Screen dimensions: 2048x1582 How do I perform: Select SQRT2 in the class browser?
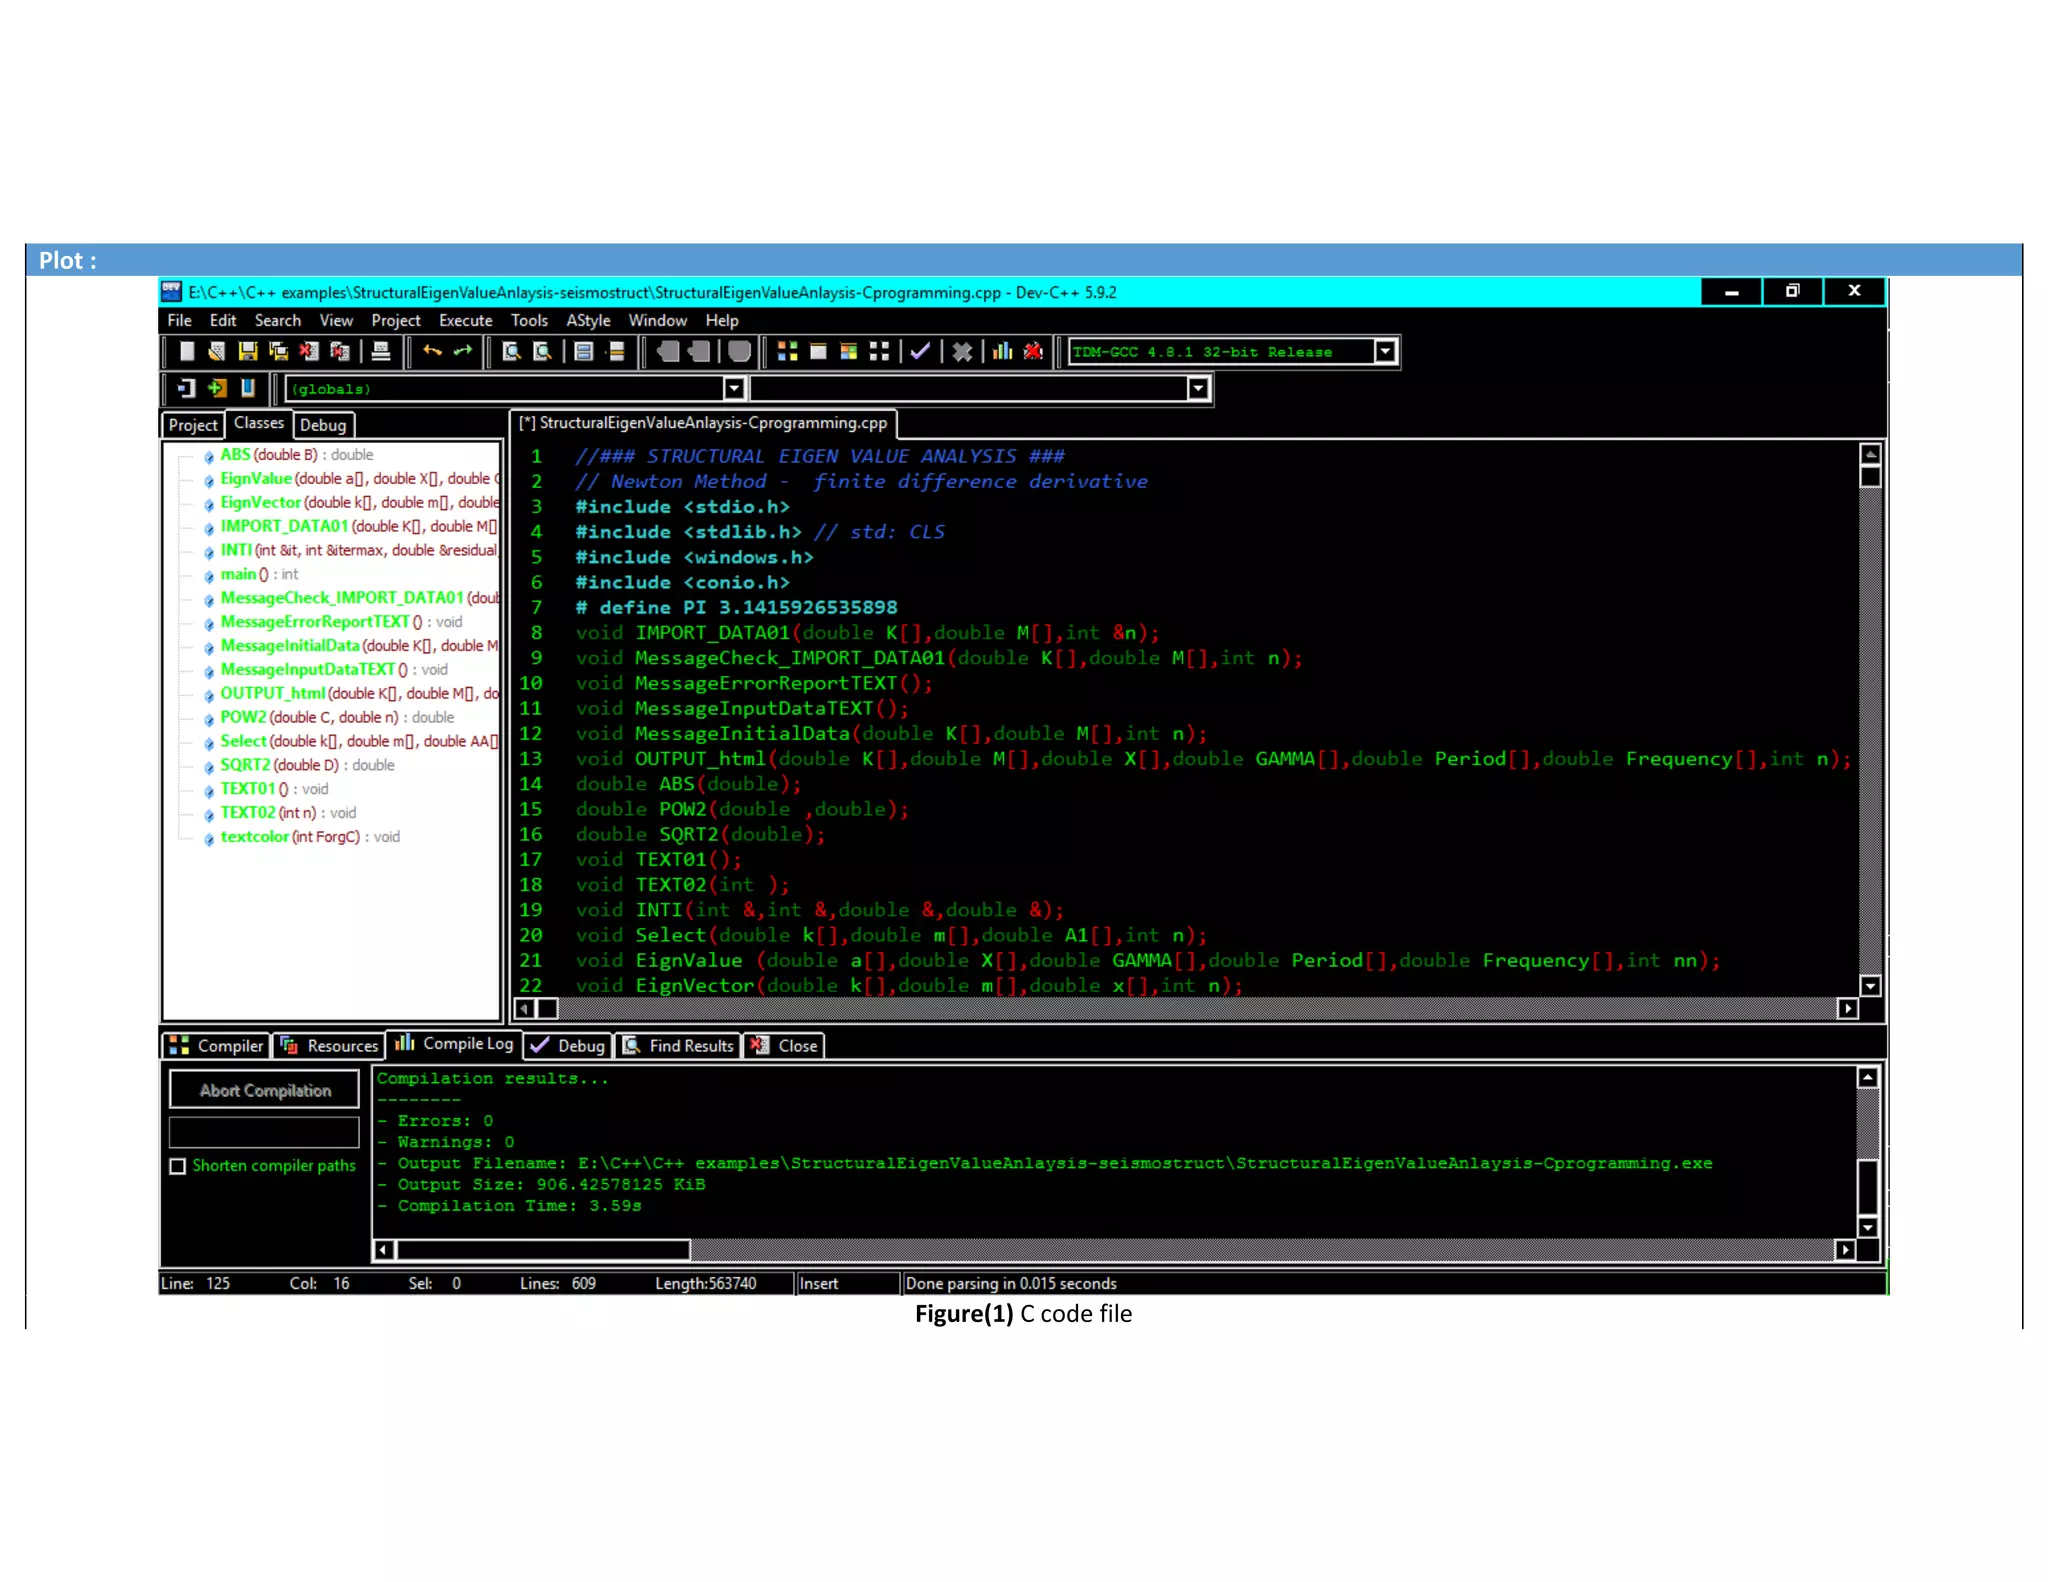[x=245, y=765]
